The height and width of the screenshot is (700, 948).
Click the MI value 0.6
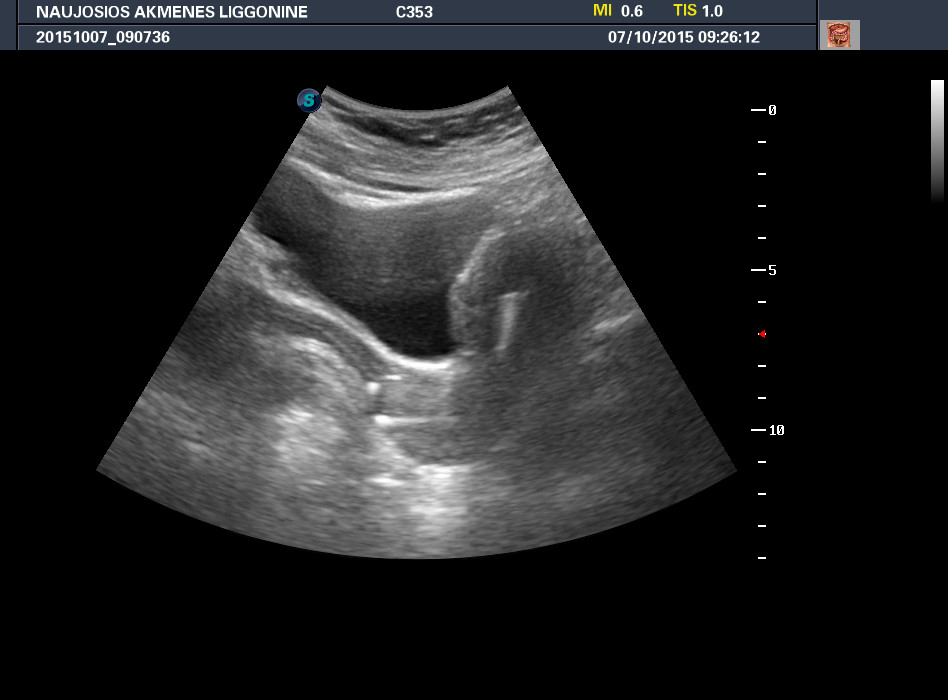632,11
